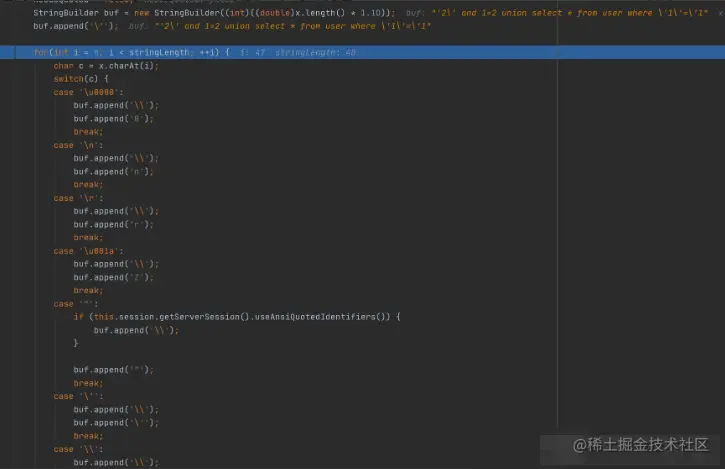725x469 pixels.
Task: Click the buf.append('n') statement
Action: 113,172
